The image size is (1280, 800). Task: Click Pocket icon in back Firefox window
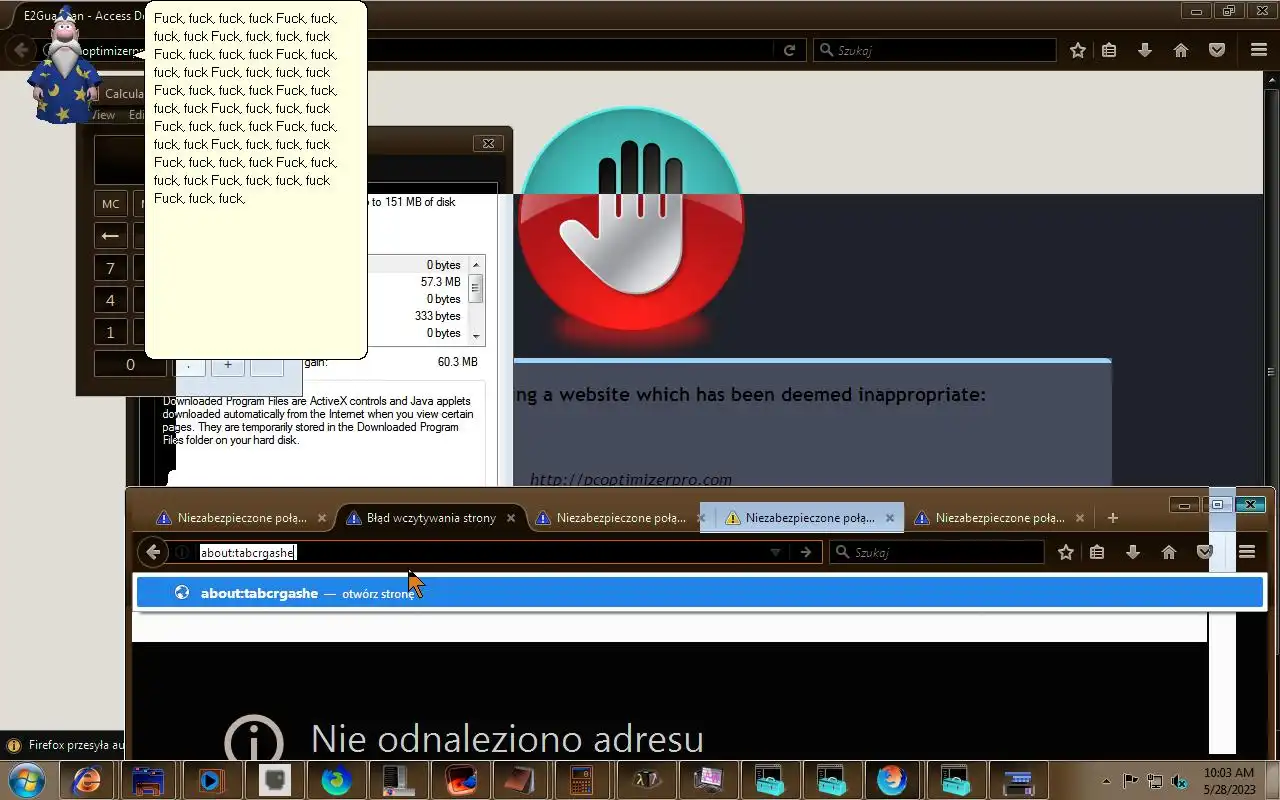(1217, 50)
